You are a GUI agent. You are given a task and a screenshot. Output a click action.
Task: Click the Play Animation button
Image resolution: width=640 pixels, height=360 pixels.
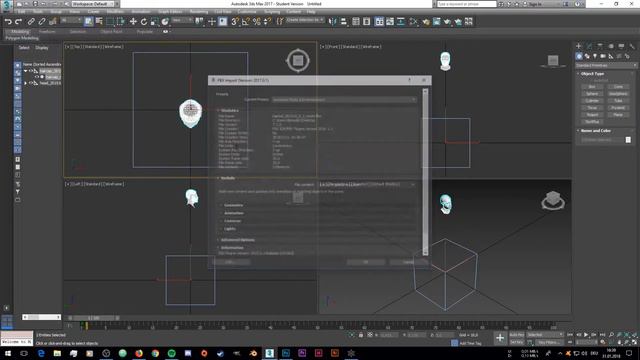586,335
